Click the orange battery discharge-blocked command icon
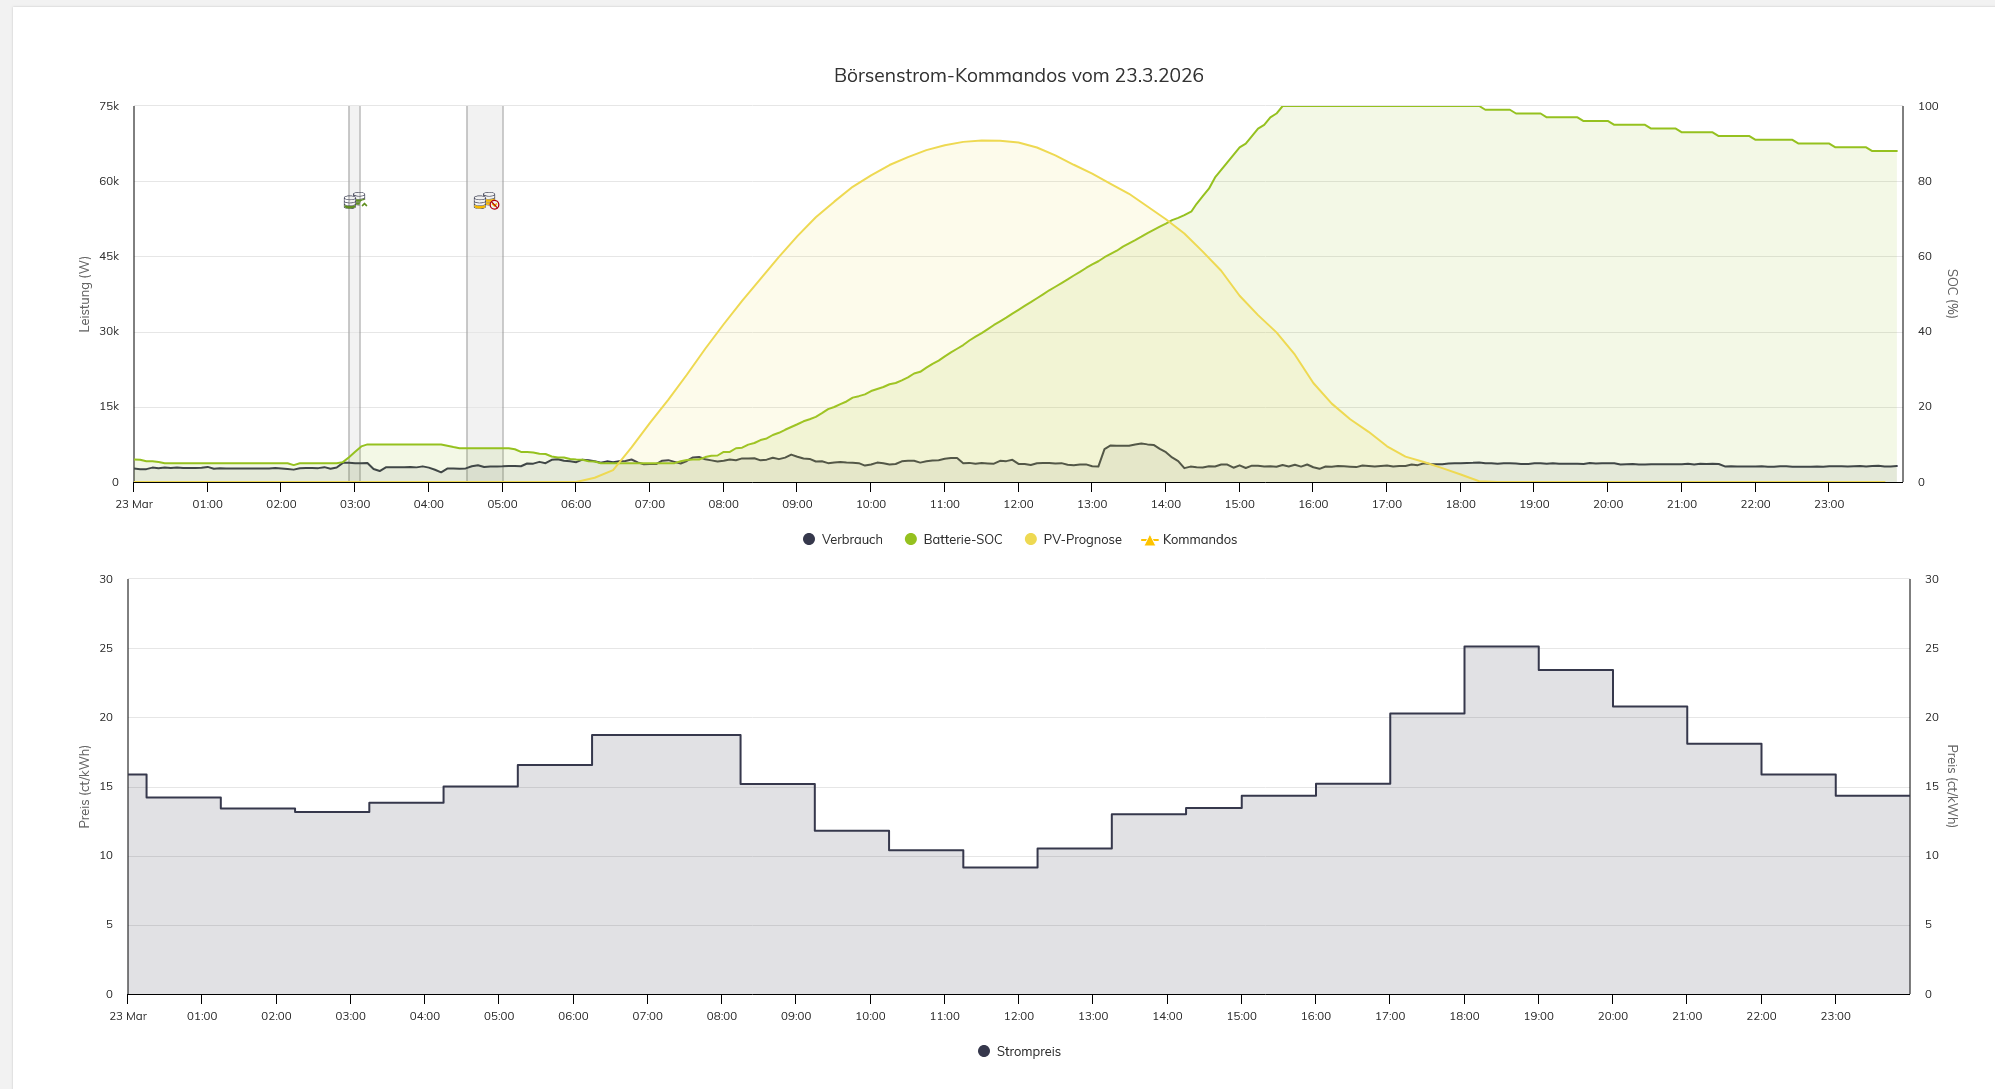1995x1089 pixels. click(x=485, y=202)
